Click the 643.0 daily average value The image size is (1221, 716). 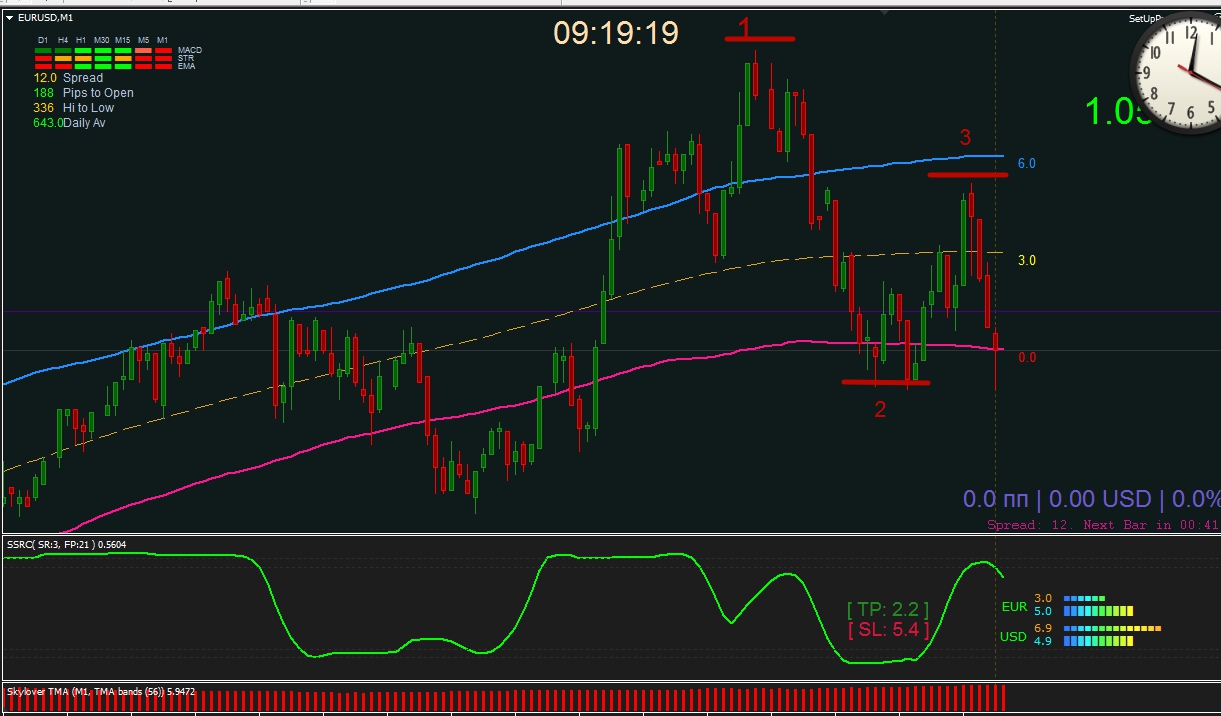click(48, 123)
